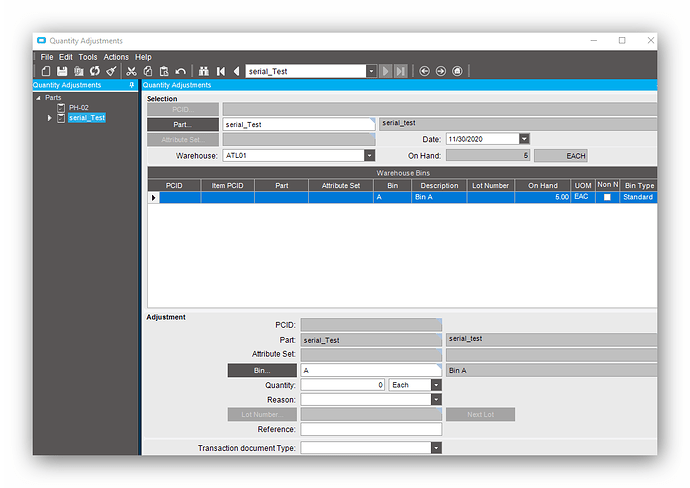Click the Lot Number column header
Viewport: 690px width, 488px height.
(490, 186)
